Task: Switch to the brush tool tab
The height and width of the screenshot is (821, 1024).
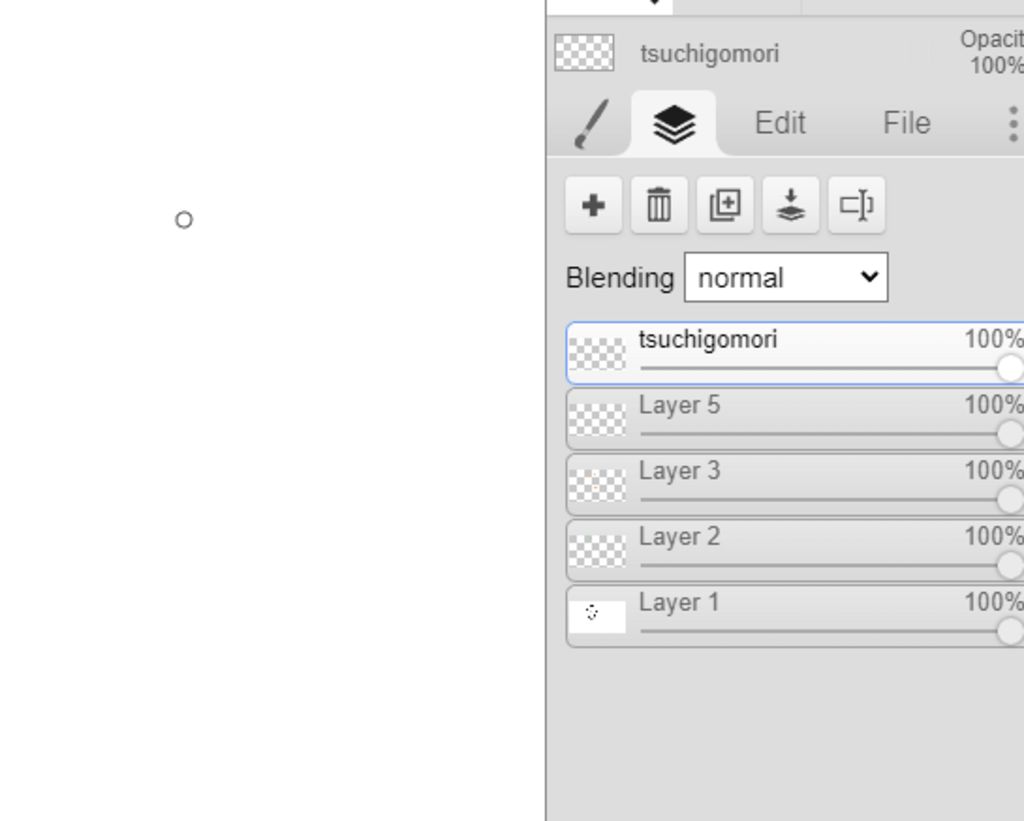Action: [591, 123]
